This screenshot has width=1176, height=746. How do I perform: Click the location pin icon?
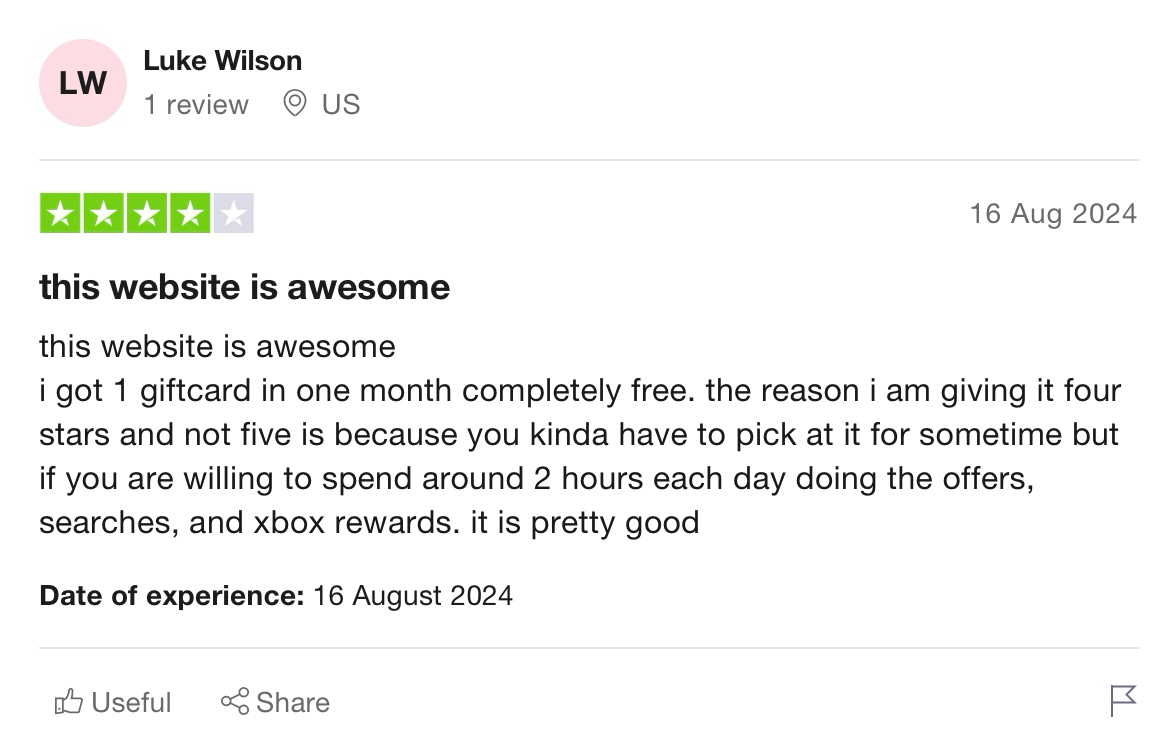tap(292, 104)
